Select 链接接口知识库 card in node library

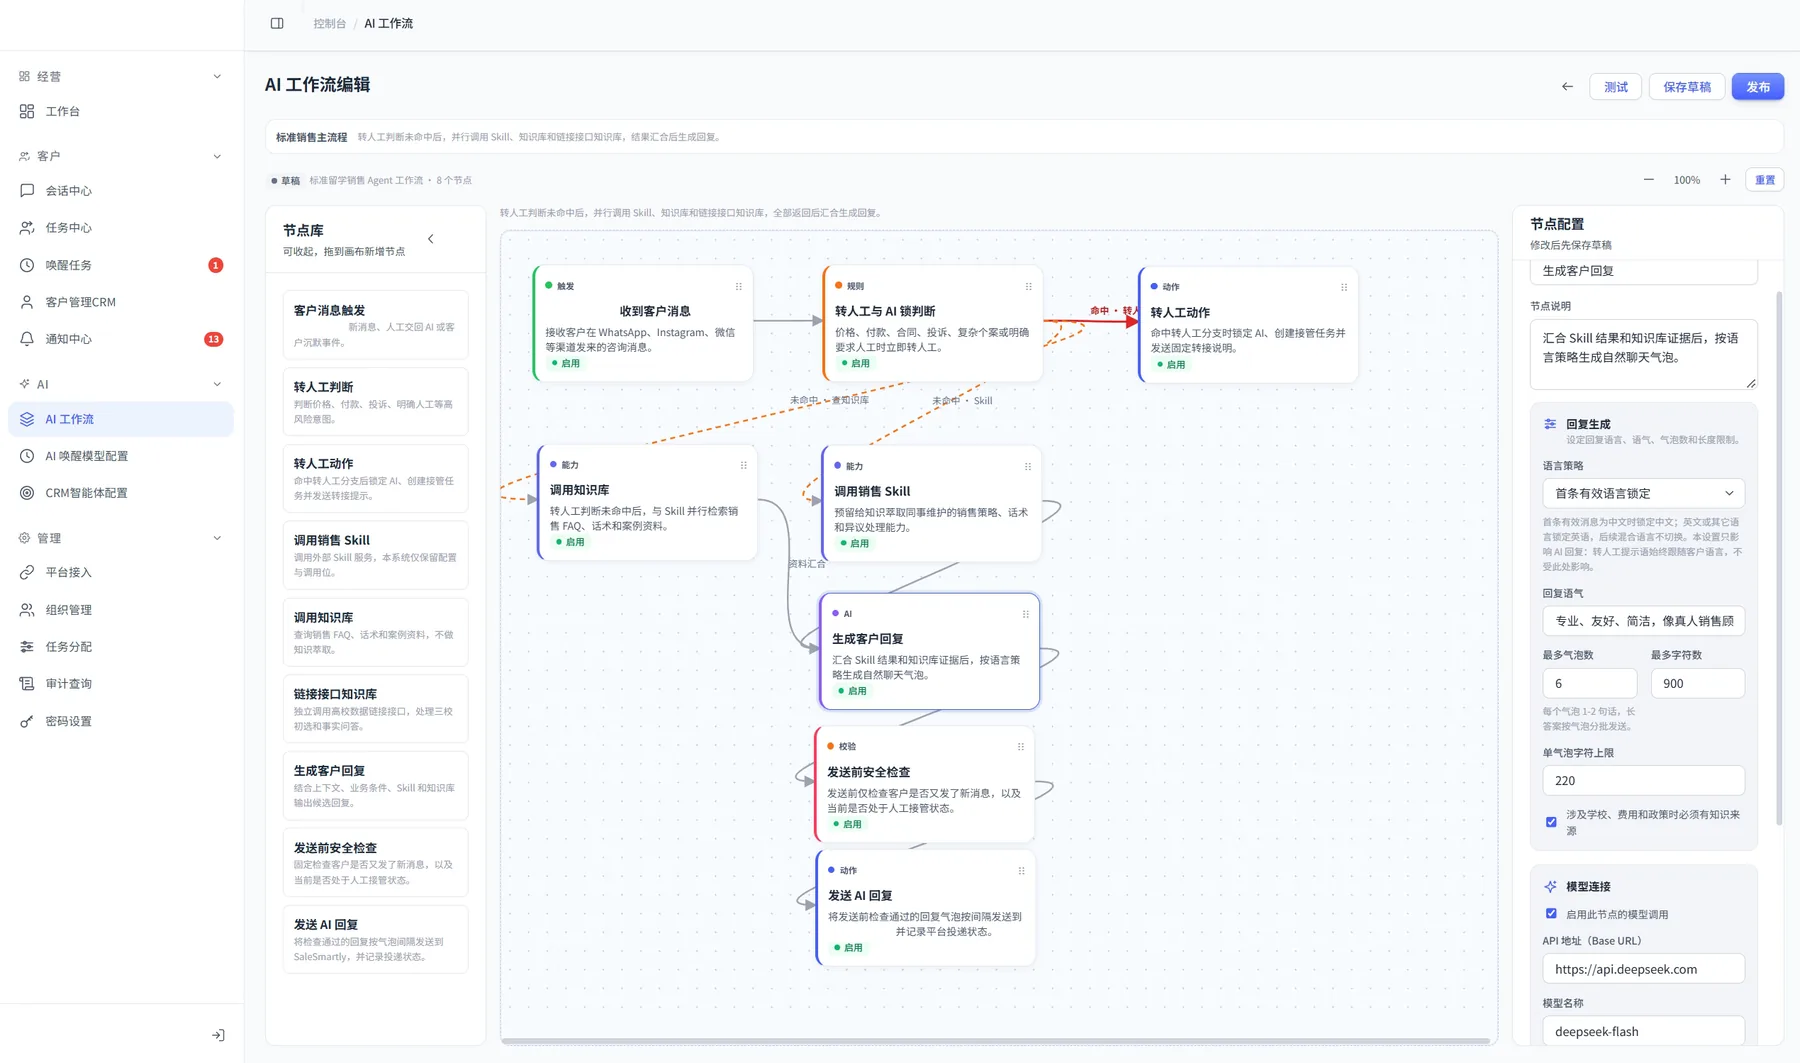375,709
